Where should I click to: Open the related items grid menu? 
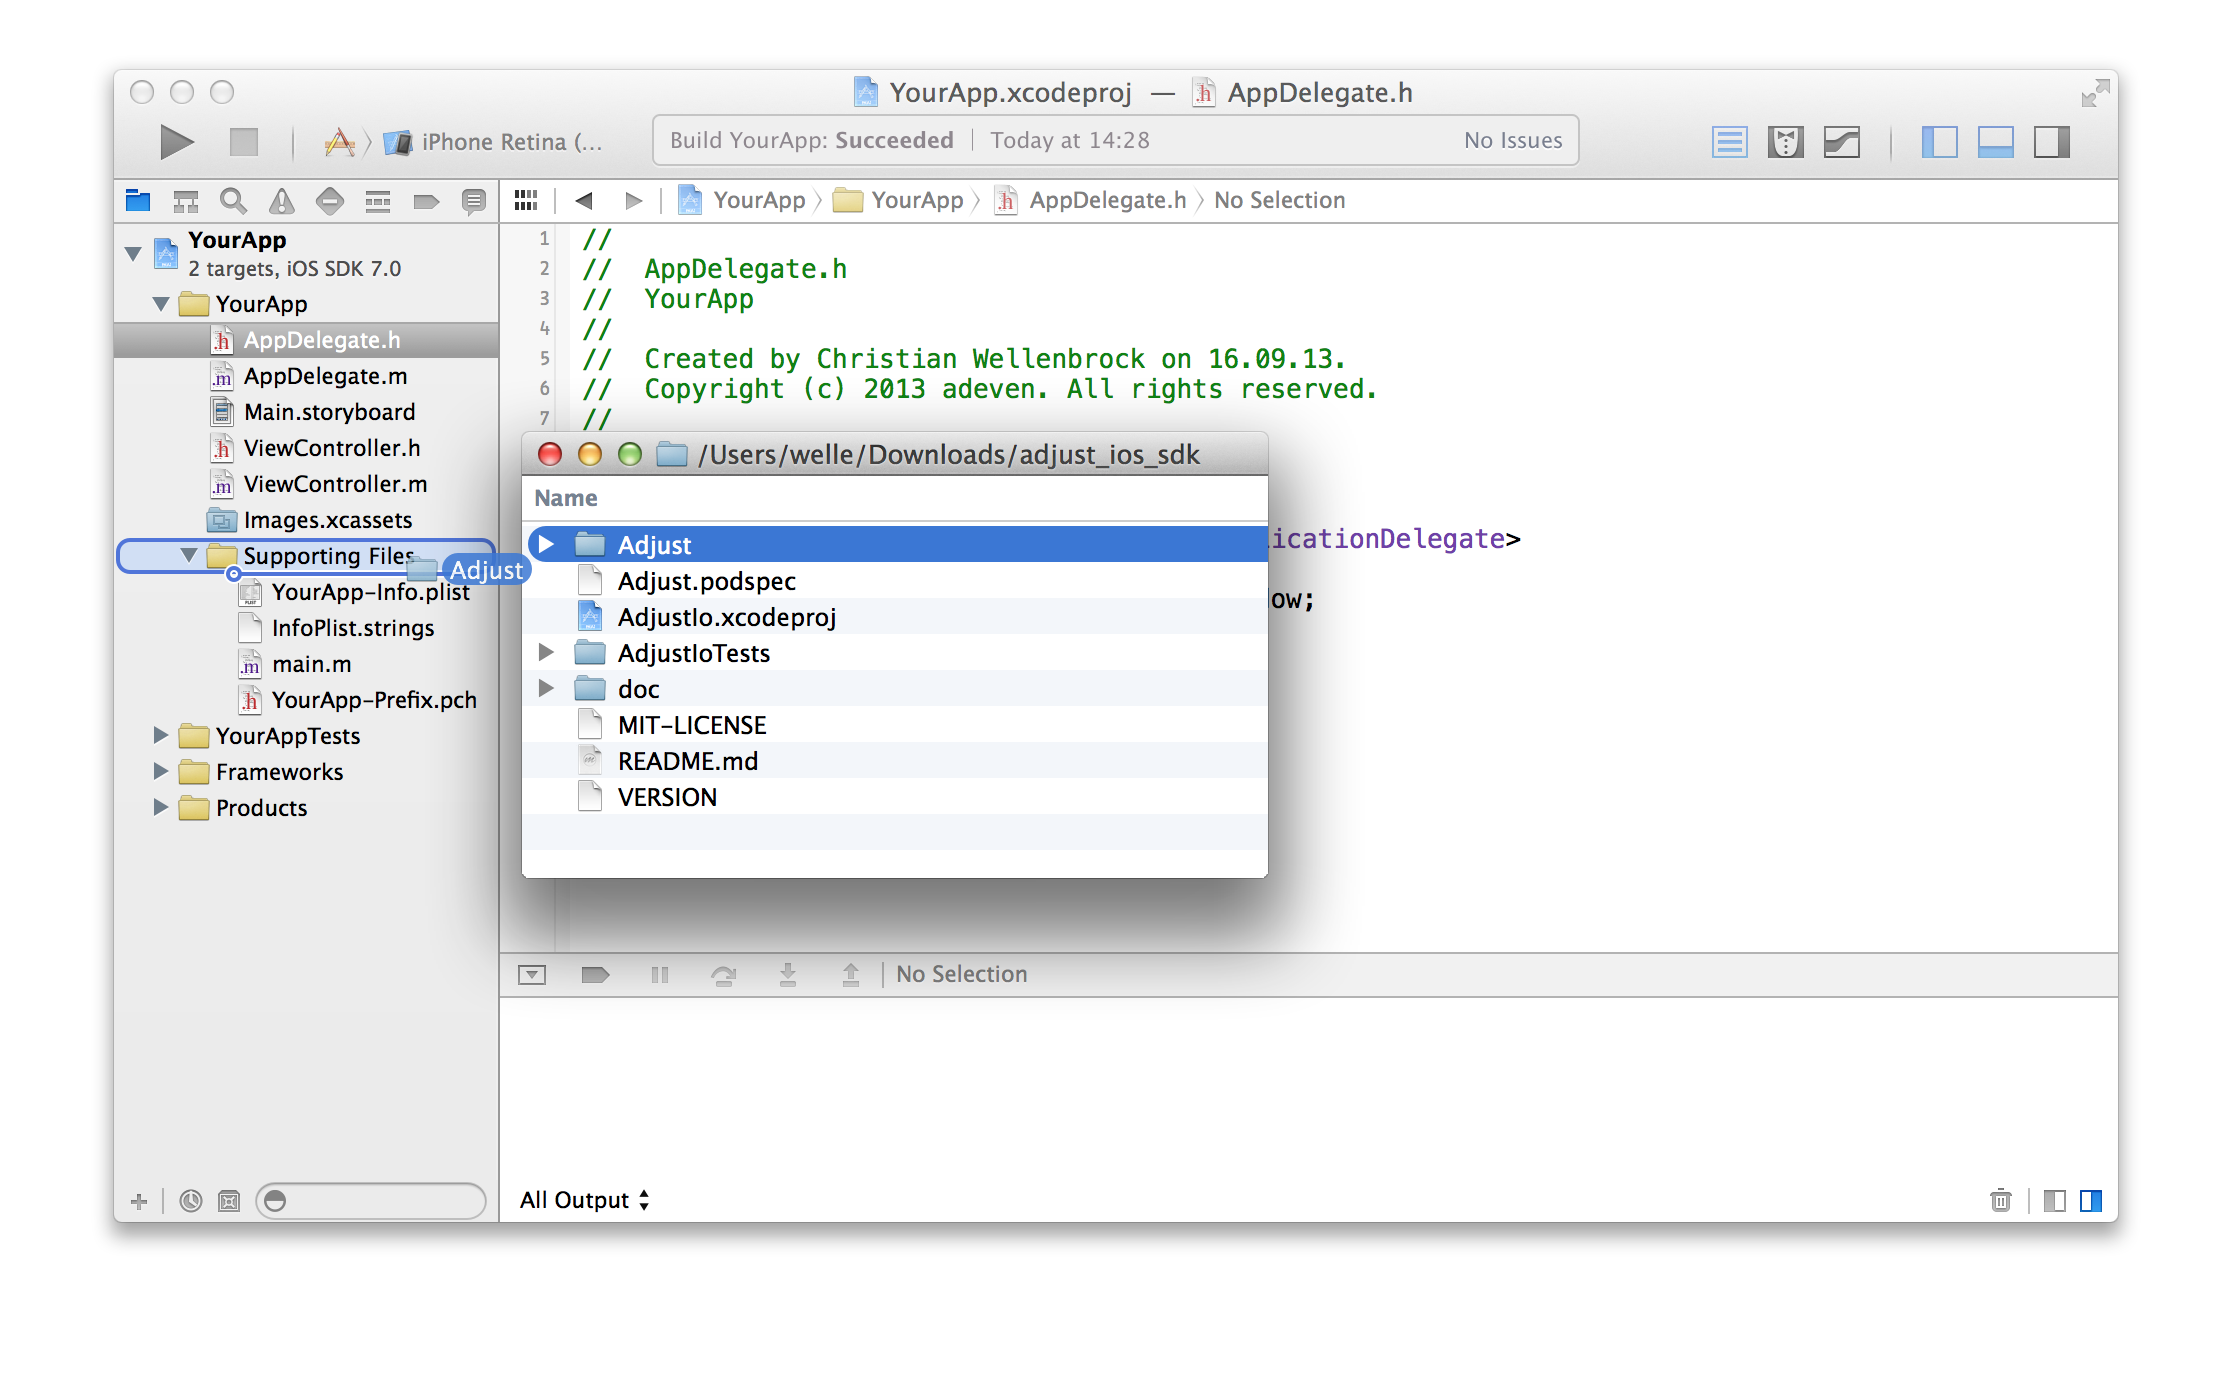tap(526, 200)
